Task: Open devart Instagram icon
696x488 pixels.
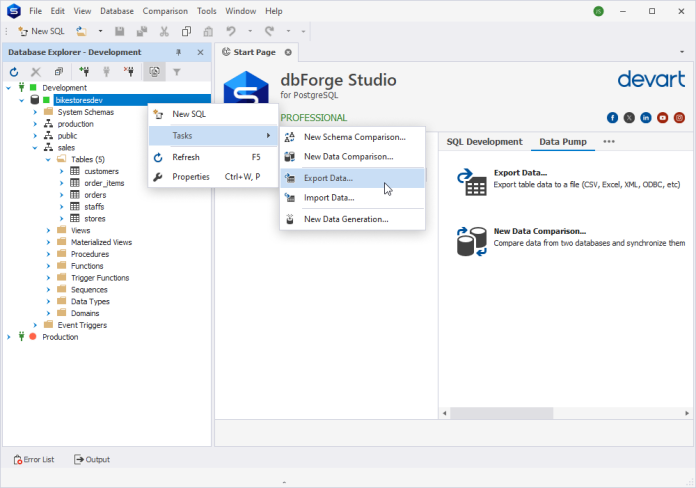Action: tap(679, 118)
